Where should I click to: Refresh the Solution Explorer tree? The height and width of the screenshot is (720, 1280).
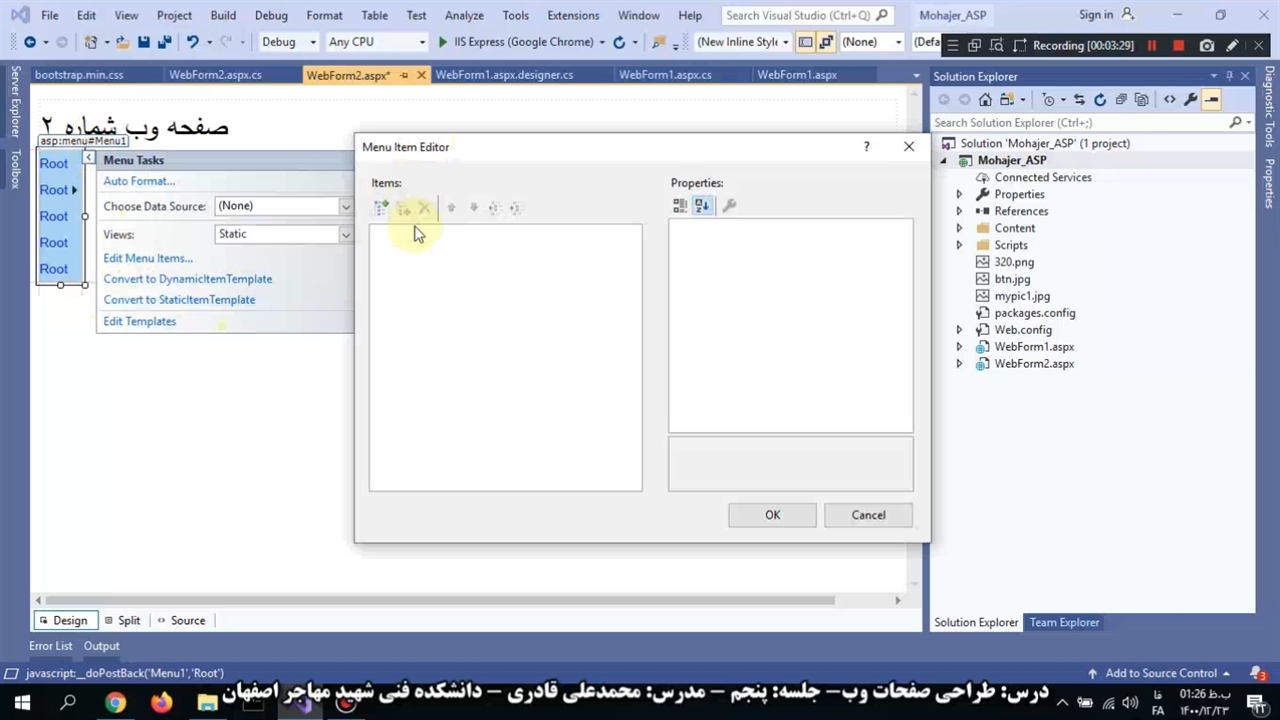(1100, 100)
